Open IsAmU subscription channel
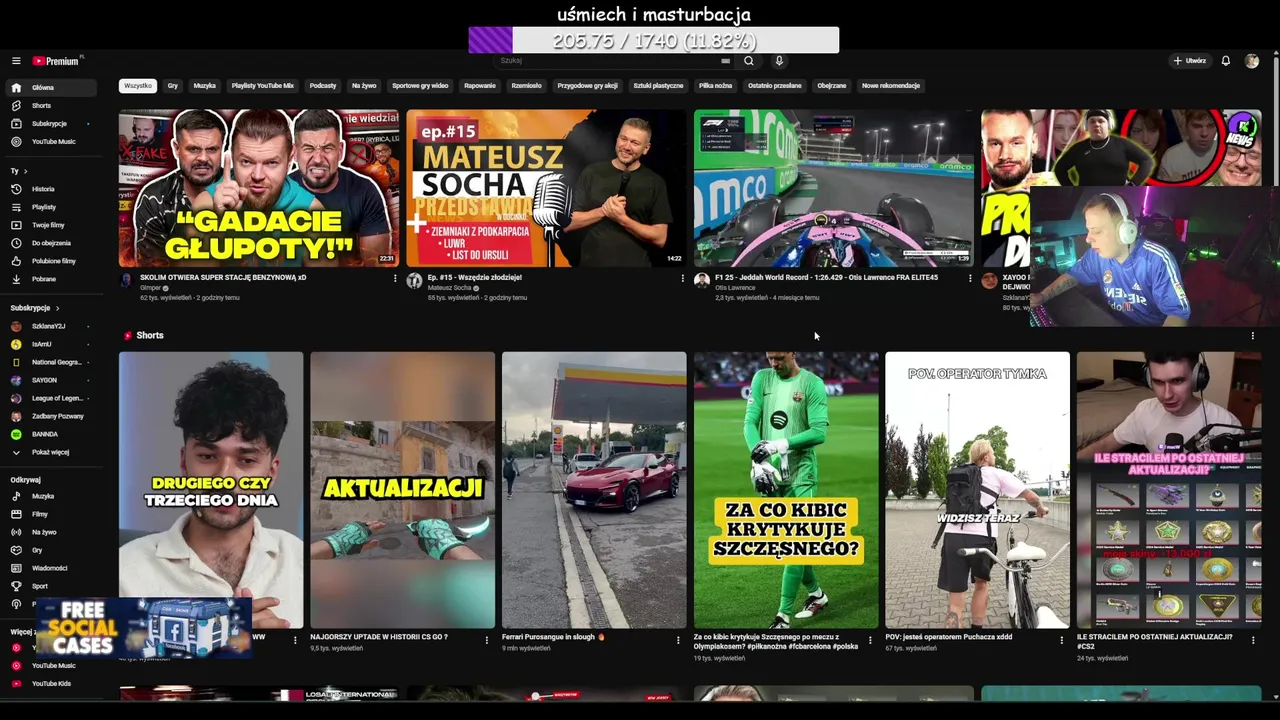The width and height of the screenshot is (1280, 720). (x=50, y=344)
